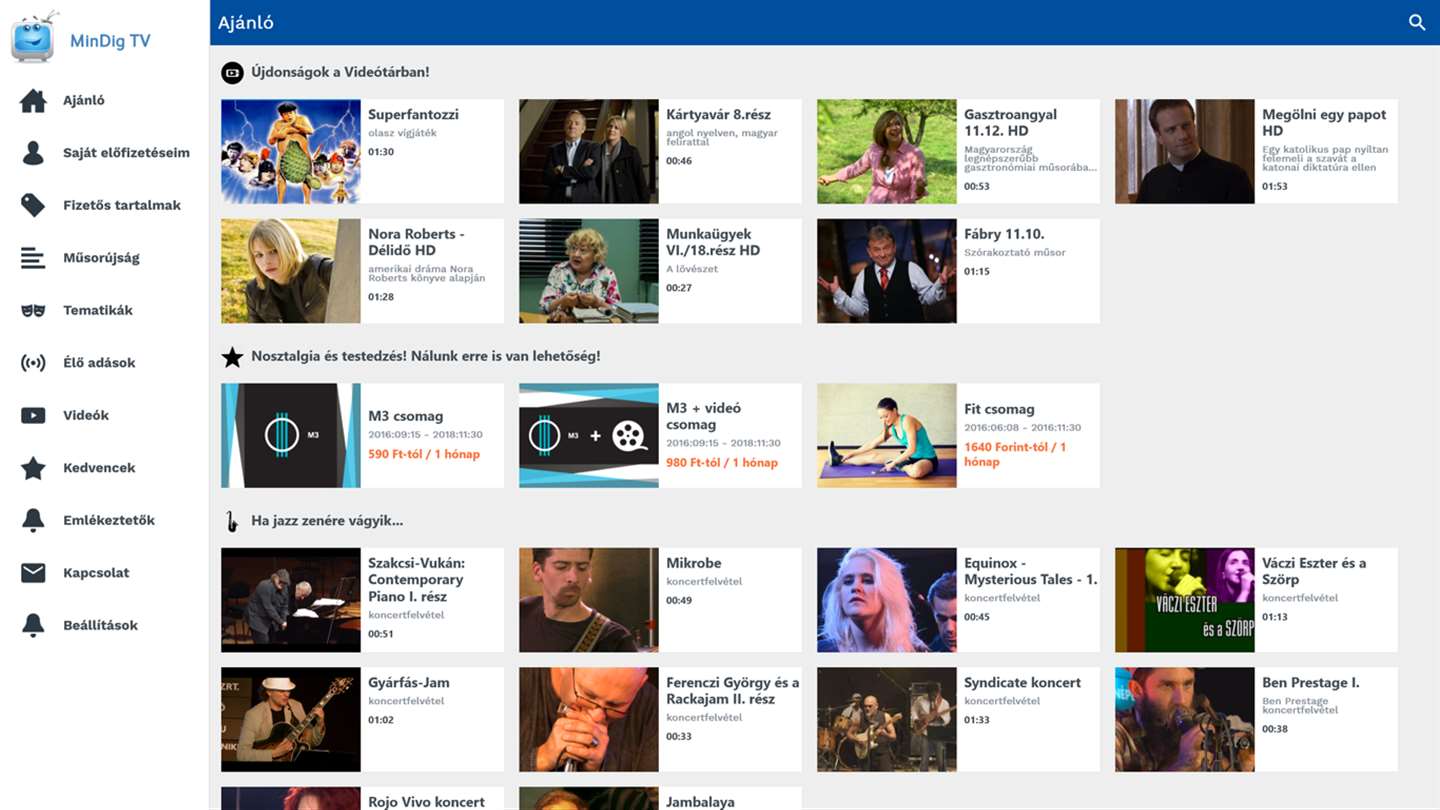Click the play icon for Videók
The width and height of the screenshot is (1440, 810).
point(33,415)
